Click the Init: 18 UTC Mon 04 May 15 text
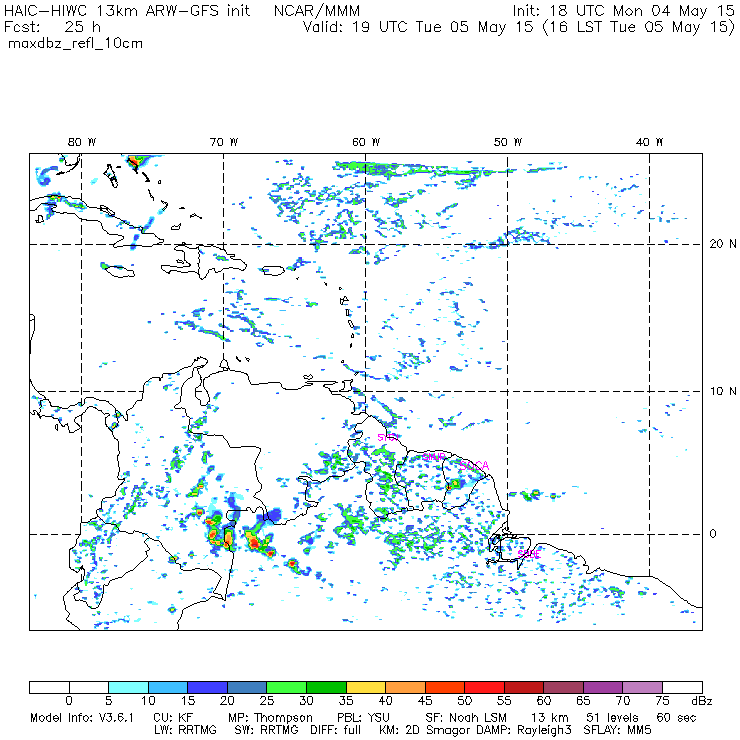This screenshot has height=740, width=740. [x=624, y=11]
